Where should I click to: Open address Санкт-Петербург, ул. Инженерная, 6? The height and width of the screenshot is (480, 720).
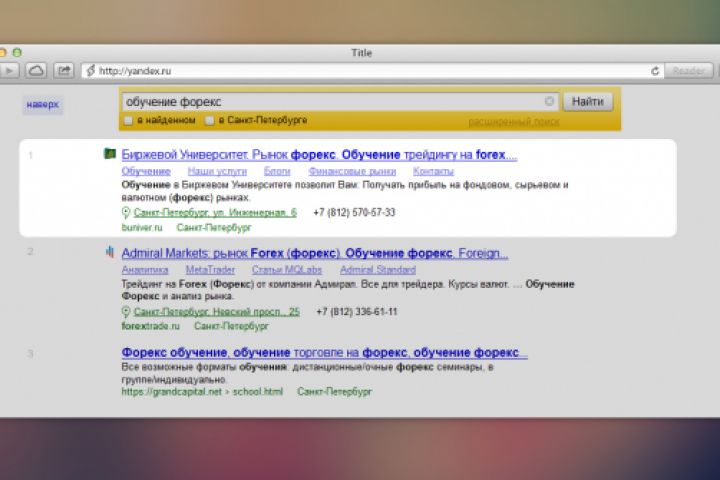(215, 213)
